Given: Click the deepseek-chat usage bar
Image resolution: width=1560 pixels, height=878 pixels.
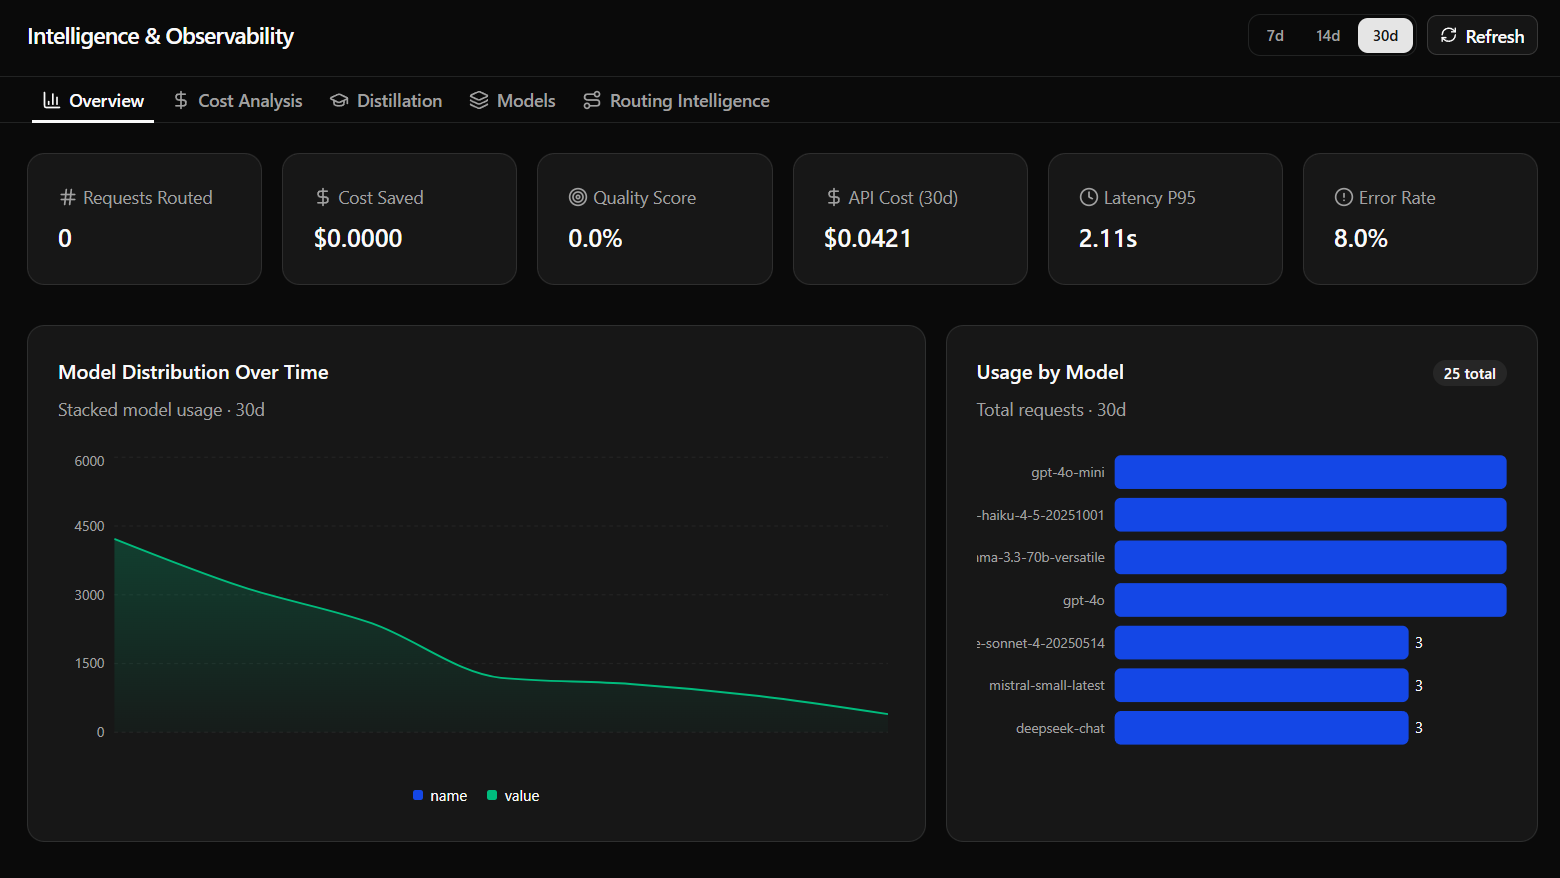Looking at the screenshot, I should [x=1261, y=728].
